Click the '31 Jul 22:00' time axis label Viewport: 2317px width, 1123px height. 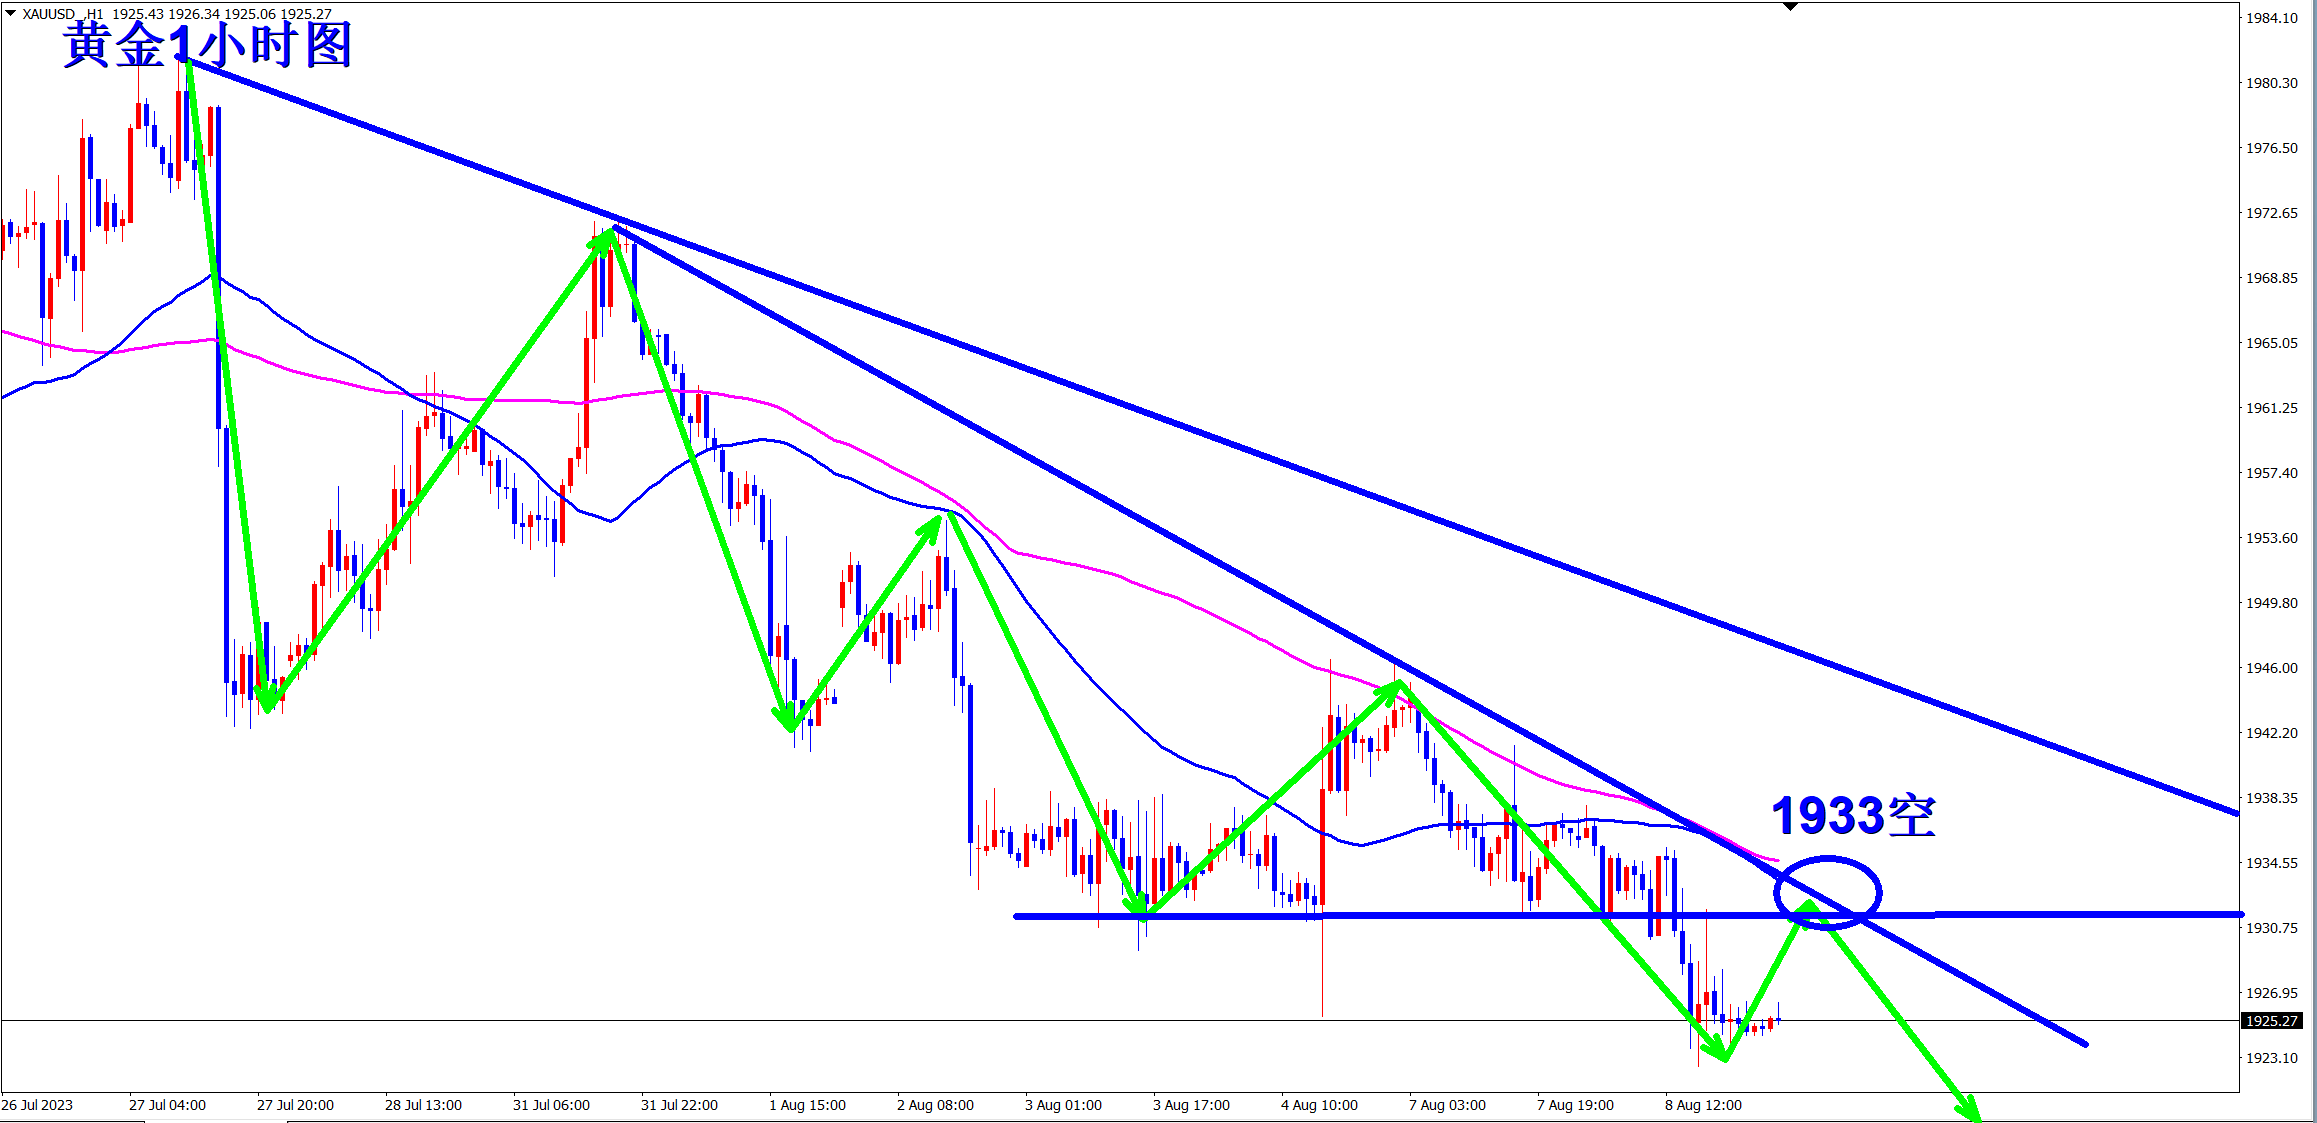coord(679,1105)
